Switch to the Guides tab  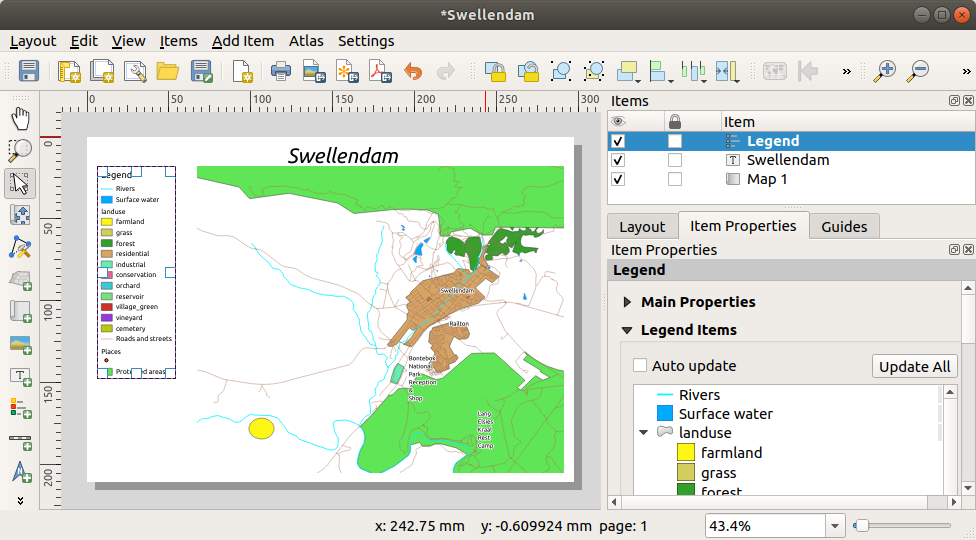coord(844,226)
